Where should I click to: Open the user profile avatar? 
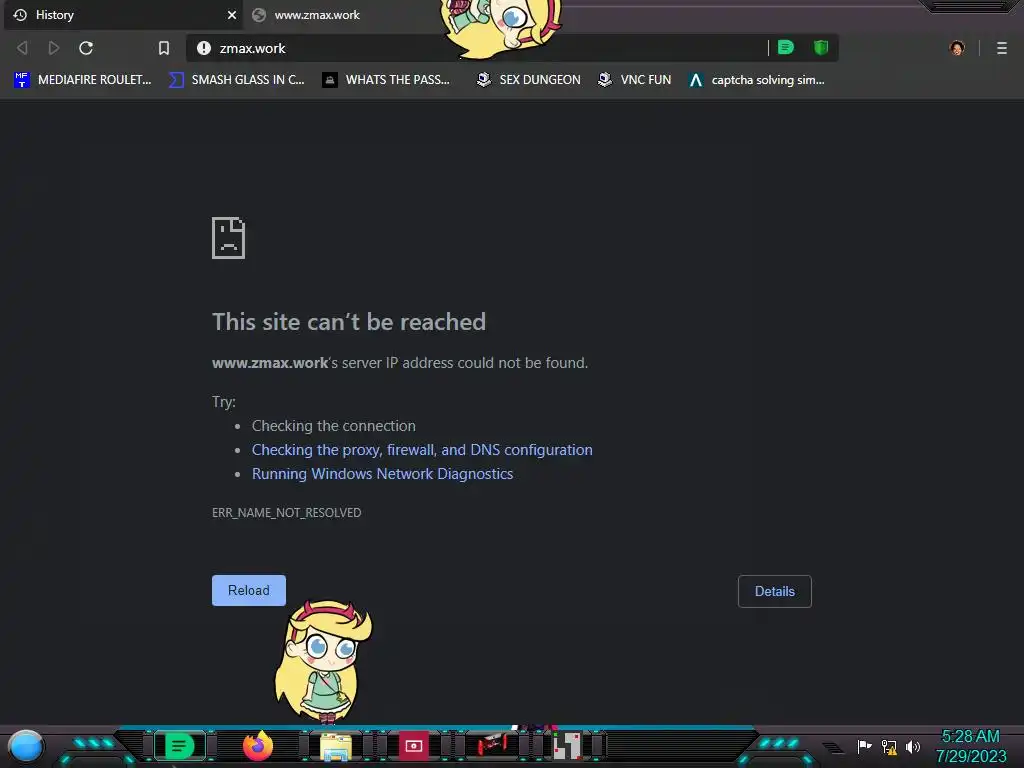[957, 48]
